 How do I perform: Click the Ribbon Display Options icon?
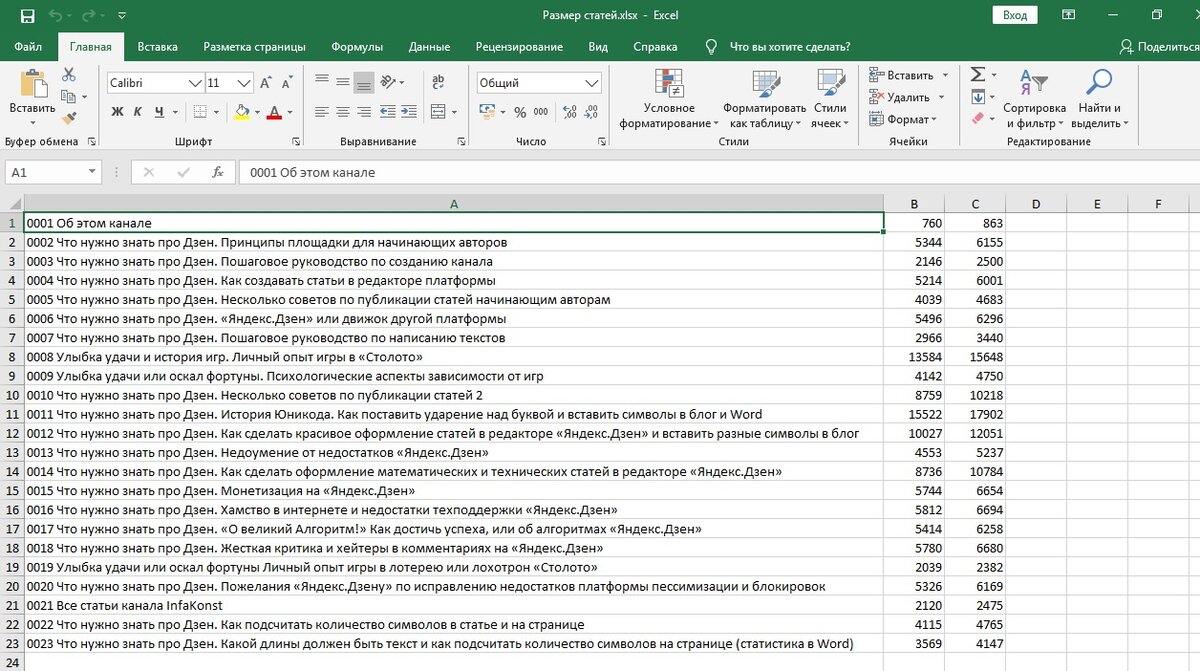coord(1069,15)
